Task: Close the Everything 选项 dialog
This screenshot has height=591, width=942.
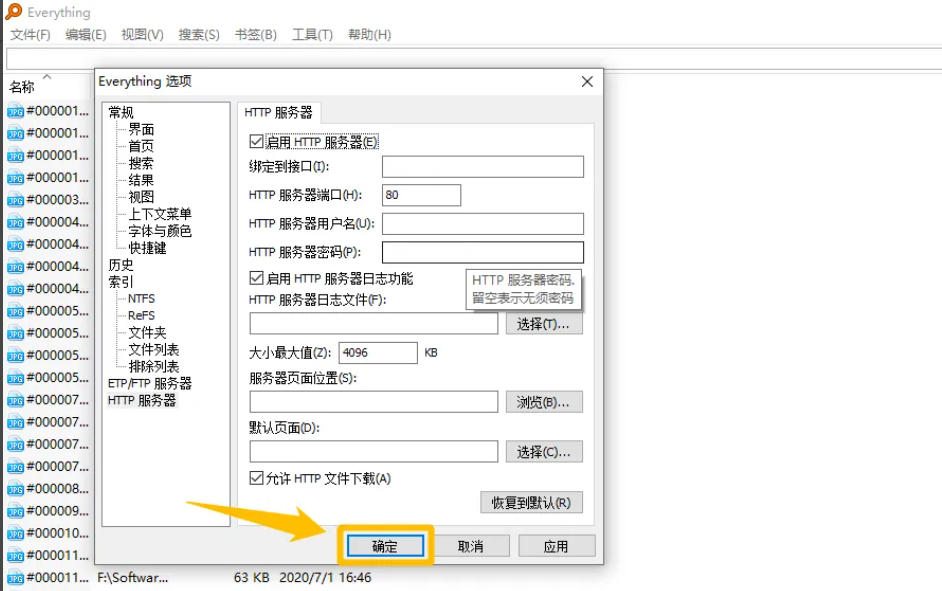Action: tap(586, 81)
